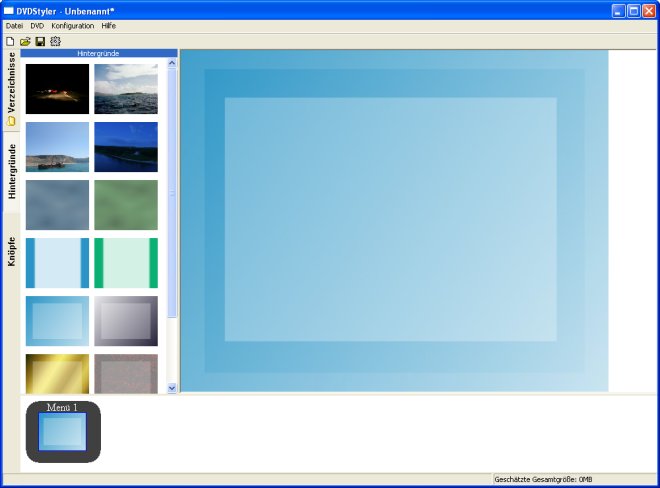Viewport: 660px width, 488px height.
Task: Select the coastal cliff with ship thumbnail
Action: coord(57,147)
